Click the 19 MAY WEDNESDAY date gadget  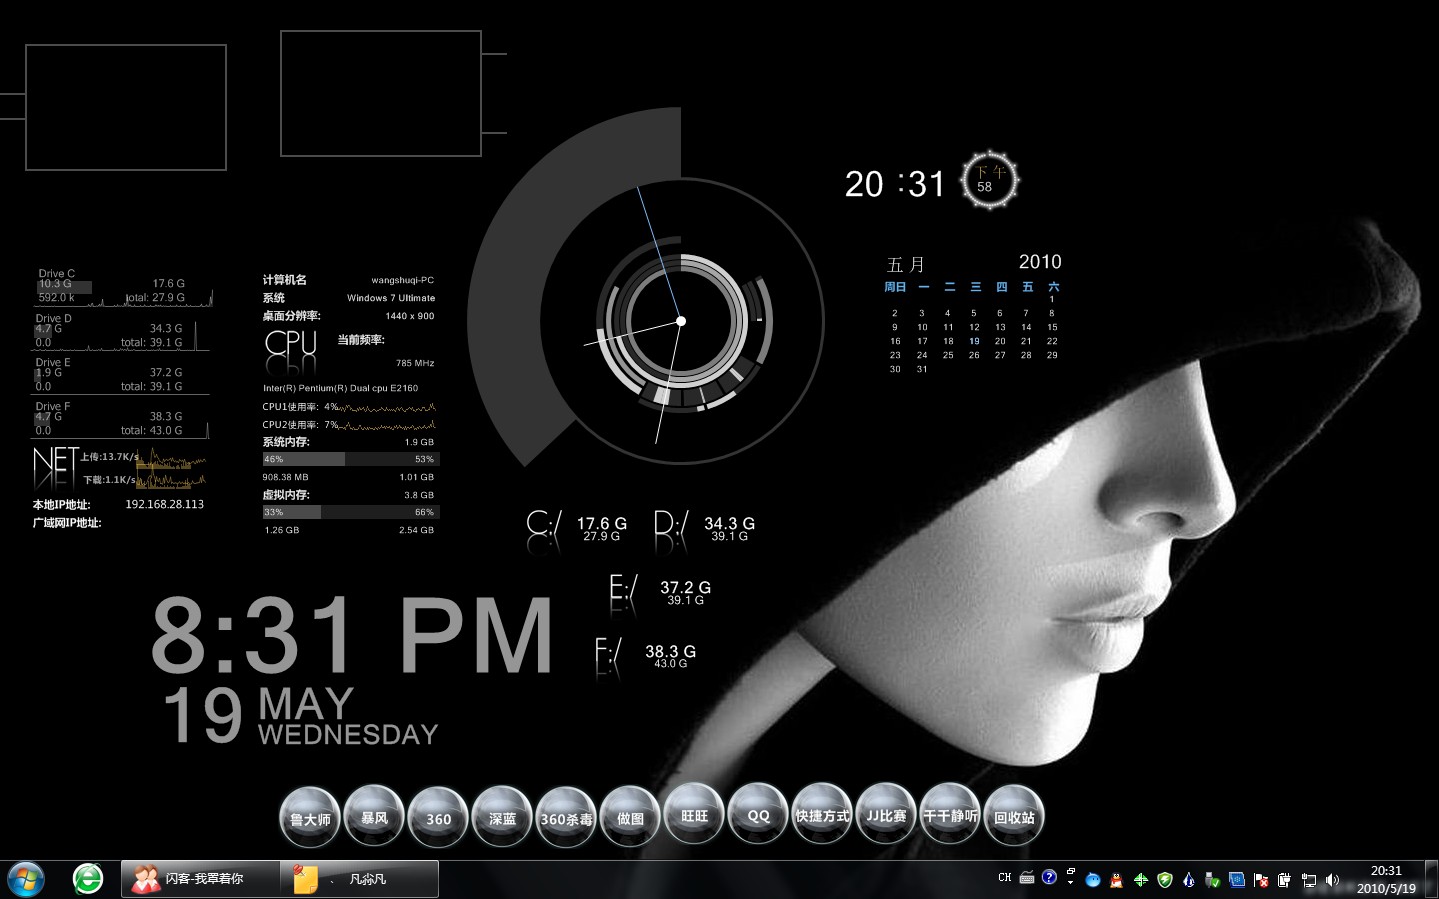point(301,715)
